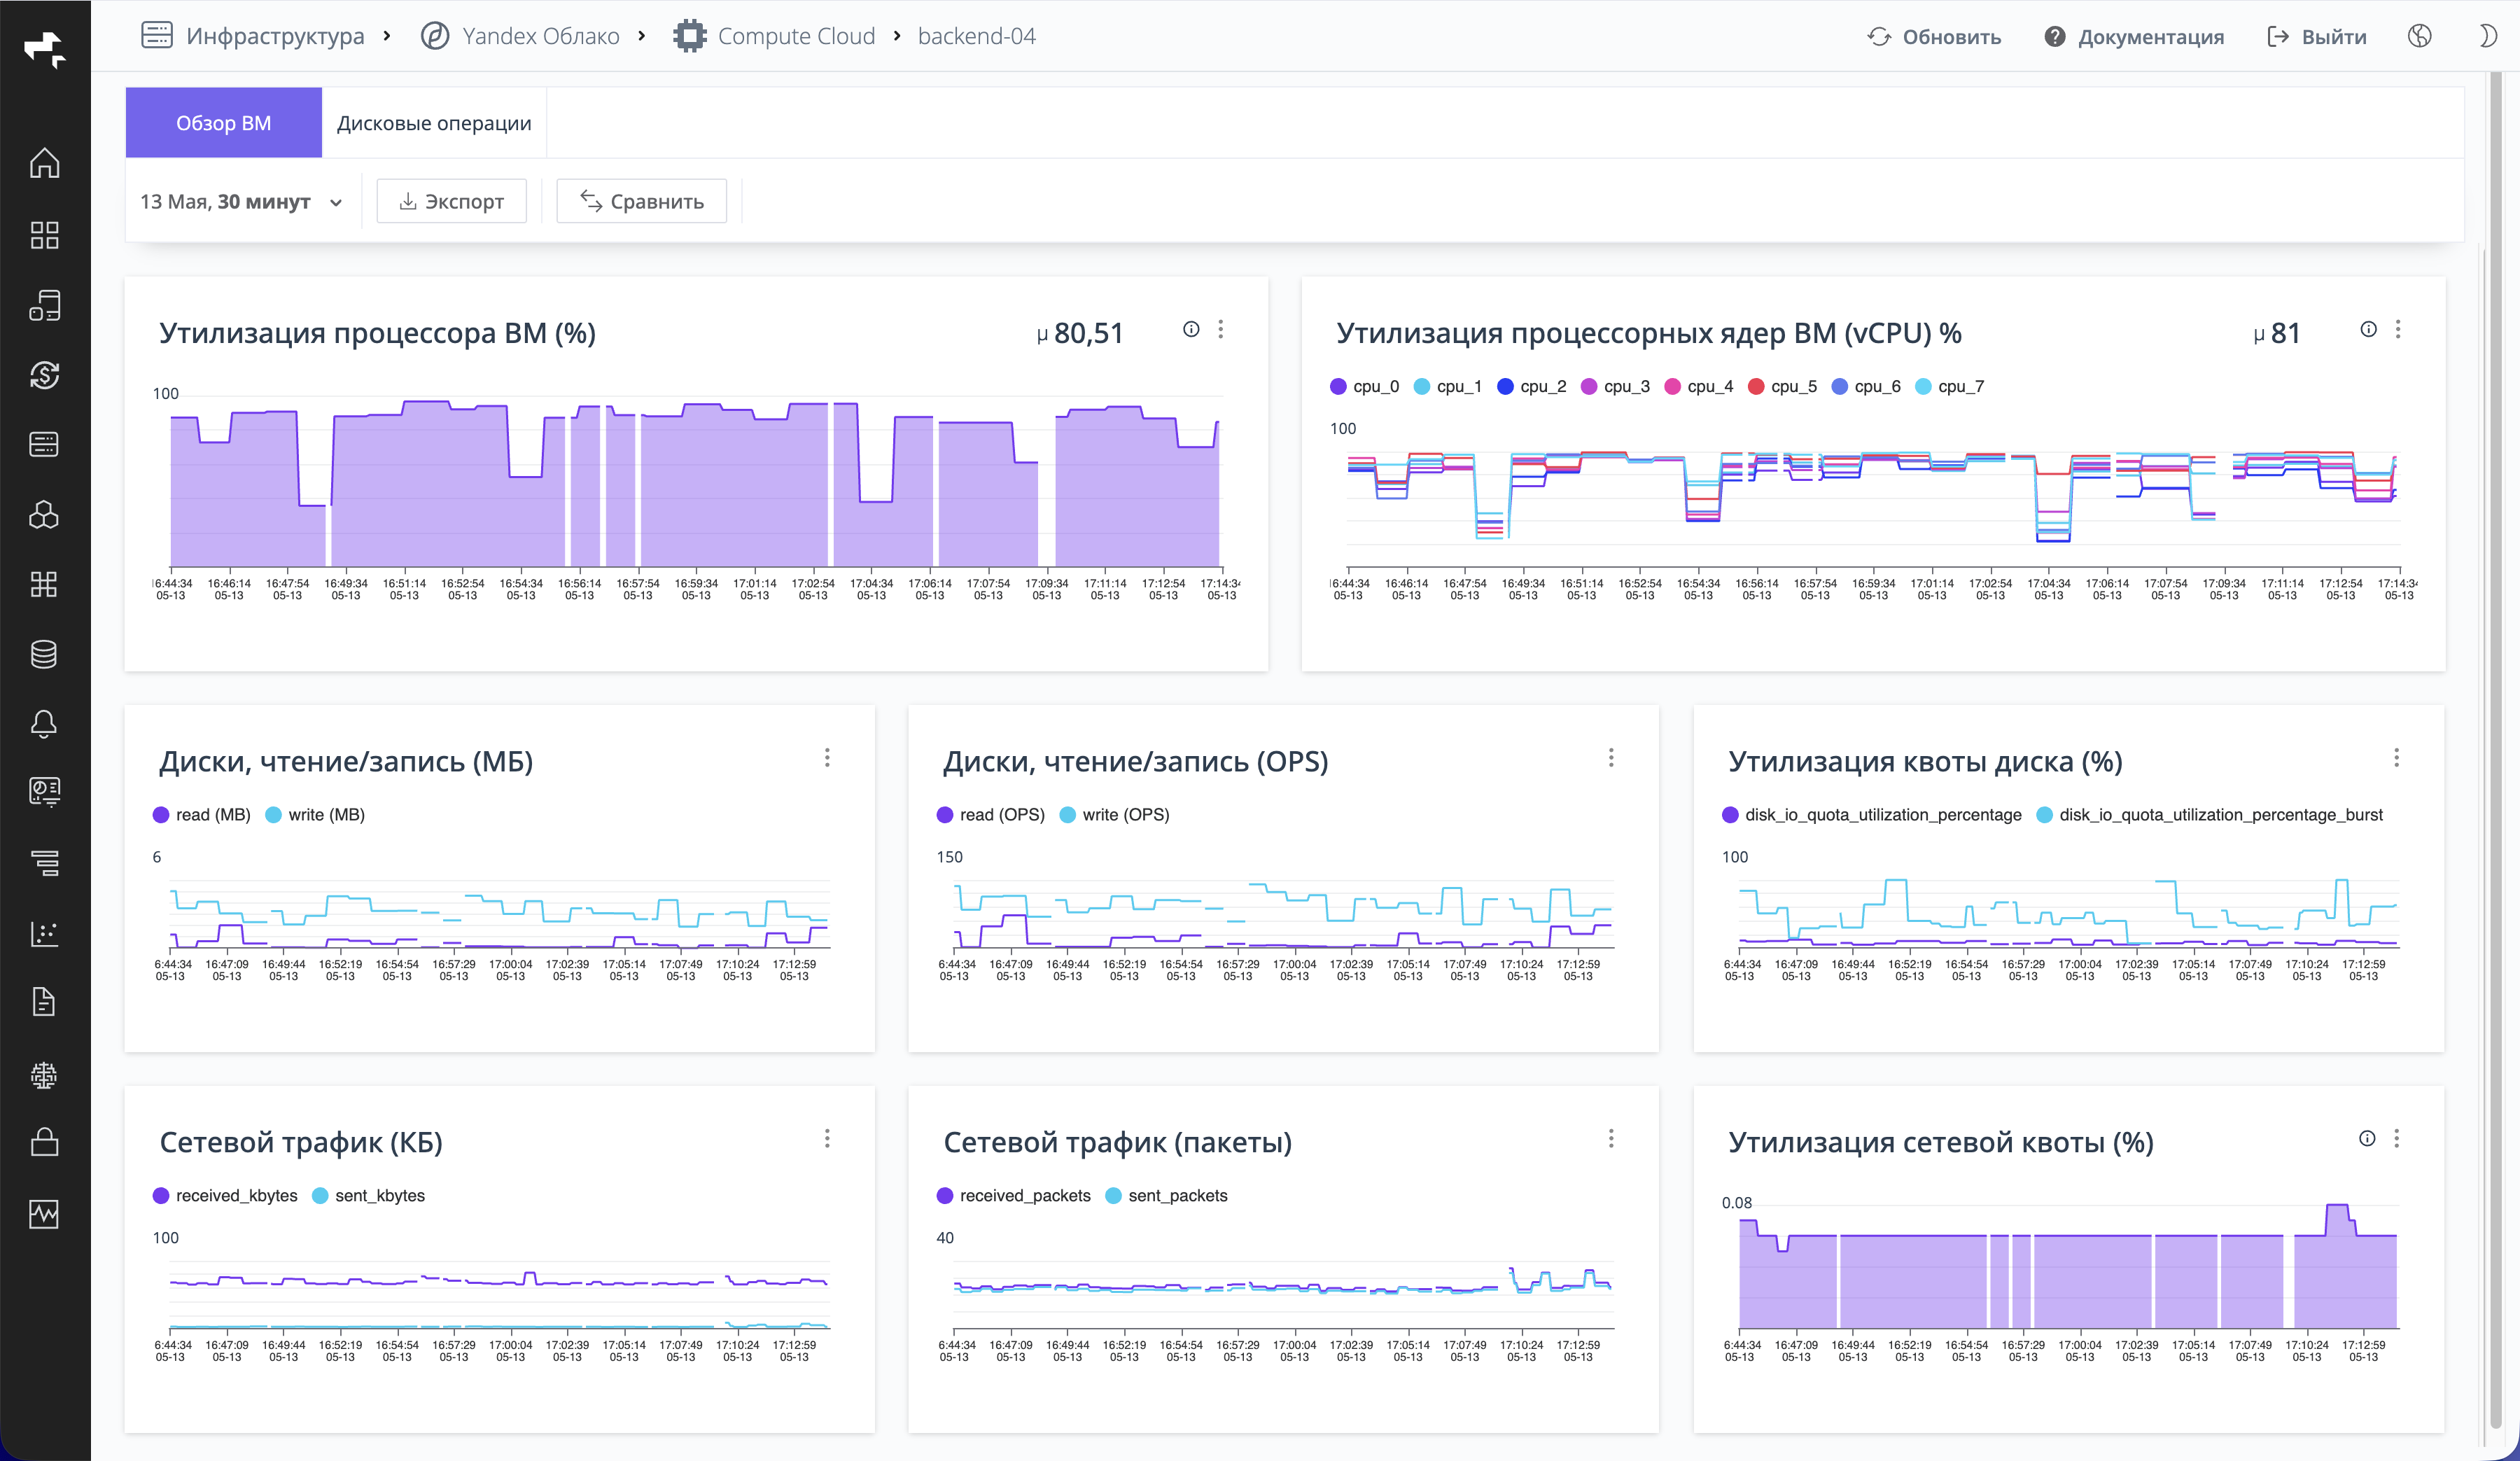Screen dimensions: 2520x1461
Task: Open the padlock security sidebar icon
Action: click(44, 1142)
